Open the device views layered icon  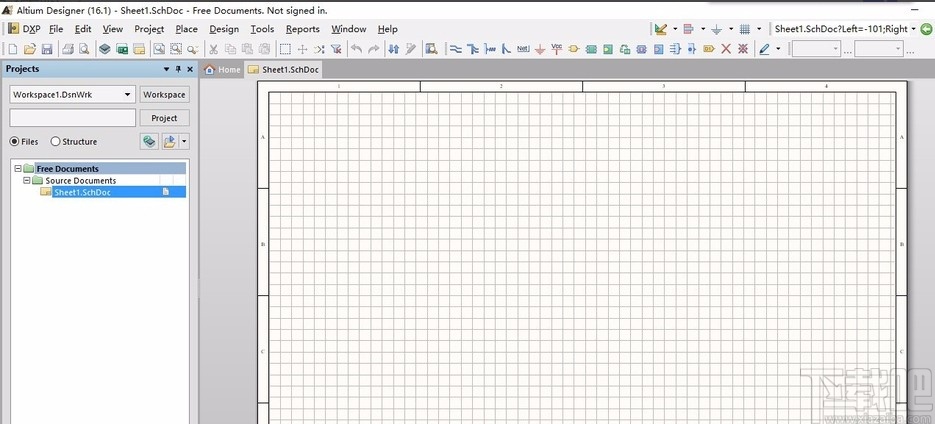(x=105, y=49)
